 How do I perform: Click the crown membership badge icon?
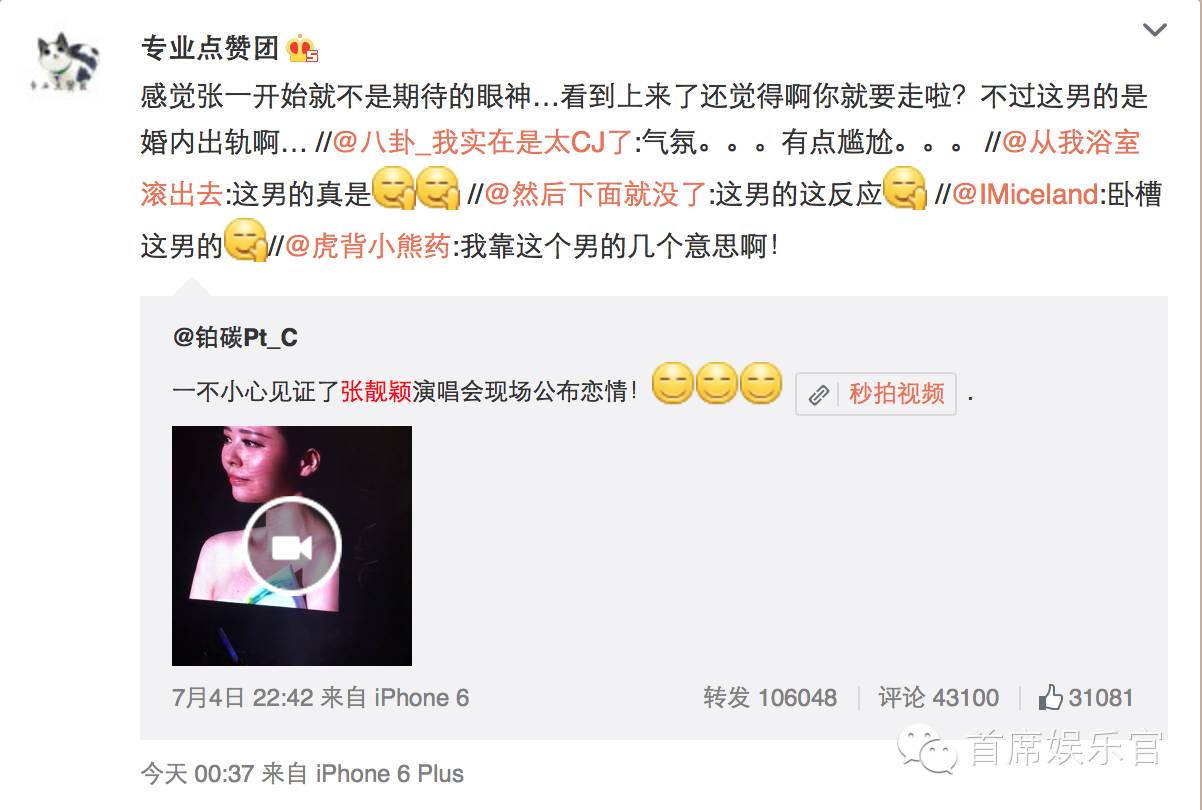[x=302, y=49]
